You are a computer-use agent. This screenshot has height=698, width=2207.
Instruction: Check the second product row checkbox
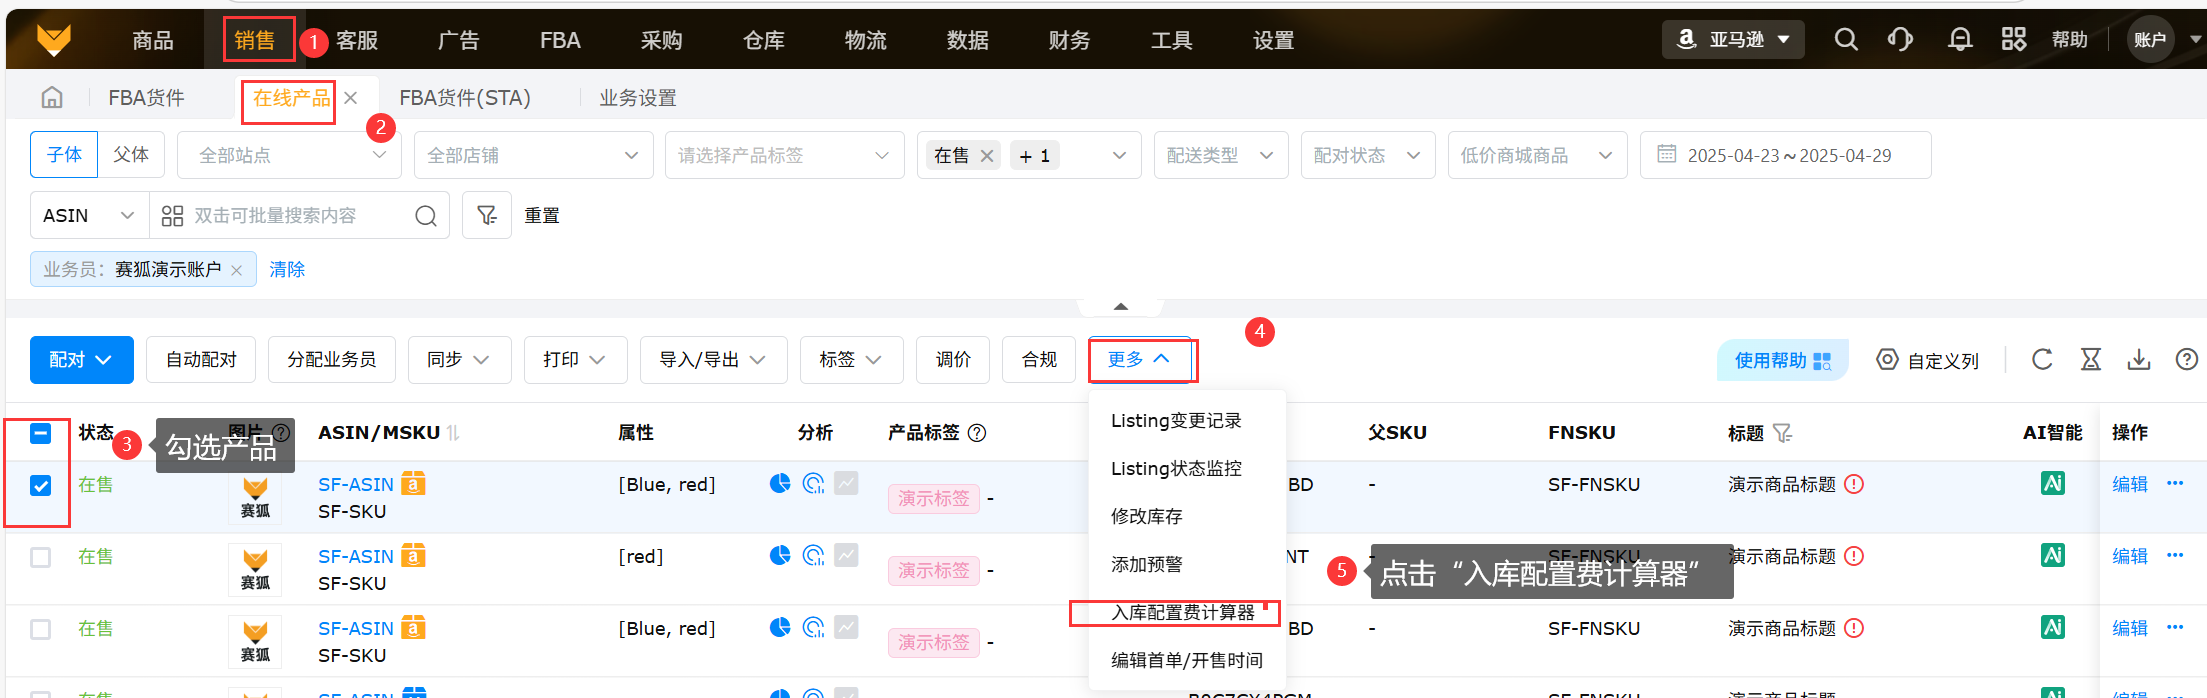pyautogui.click(x=40, y=557)
